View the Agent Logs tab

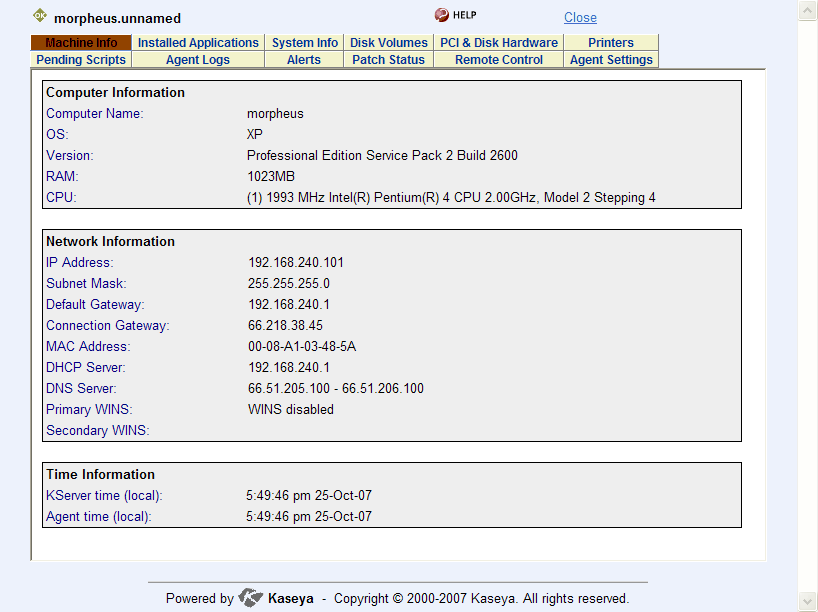198,60
